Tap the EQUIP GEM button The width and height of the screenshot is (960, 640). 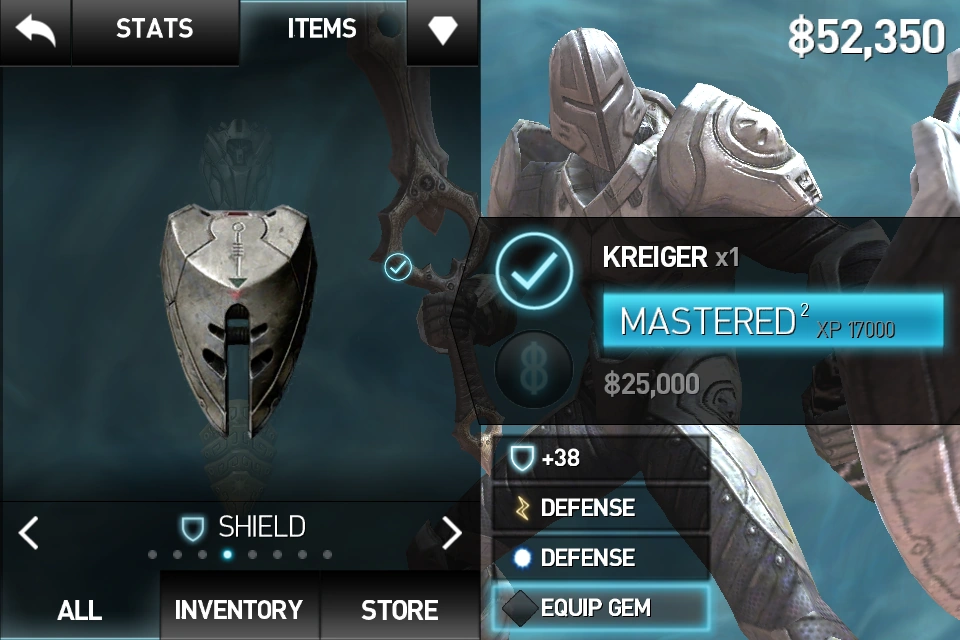(x=601, y=608)
